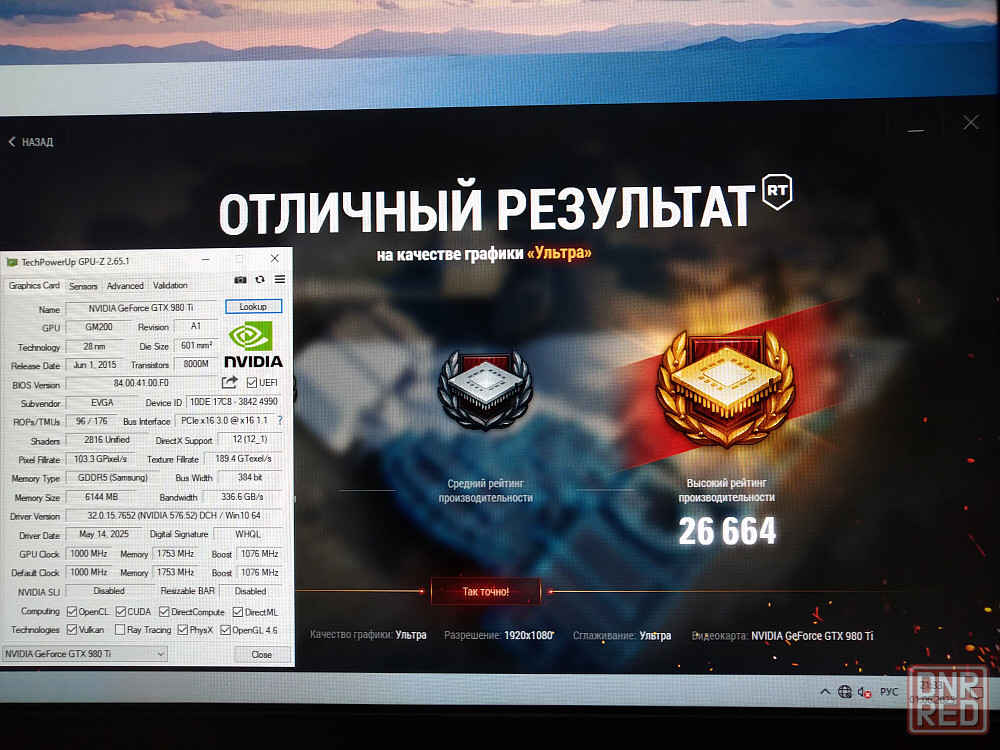Go back with the НАЗАД button

pyautogui.click(x=31, y=142)
